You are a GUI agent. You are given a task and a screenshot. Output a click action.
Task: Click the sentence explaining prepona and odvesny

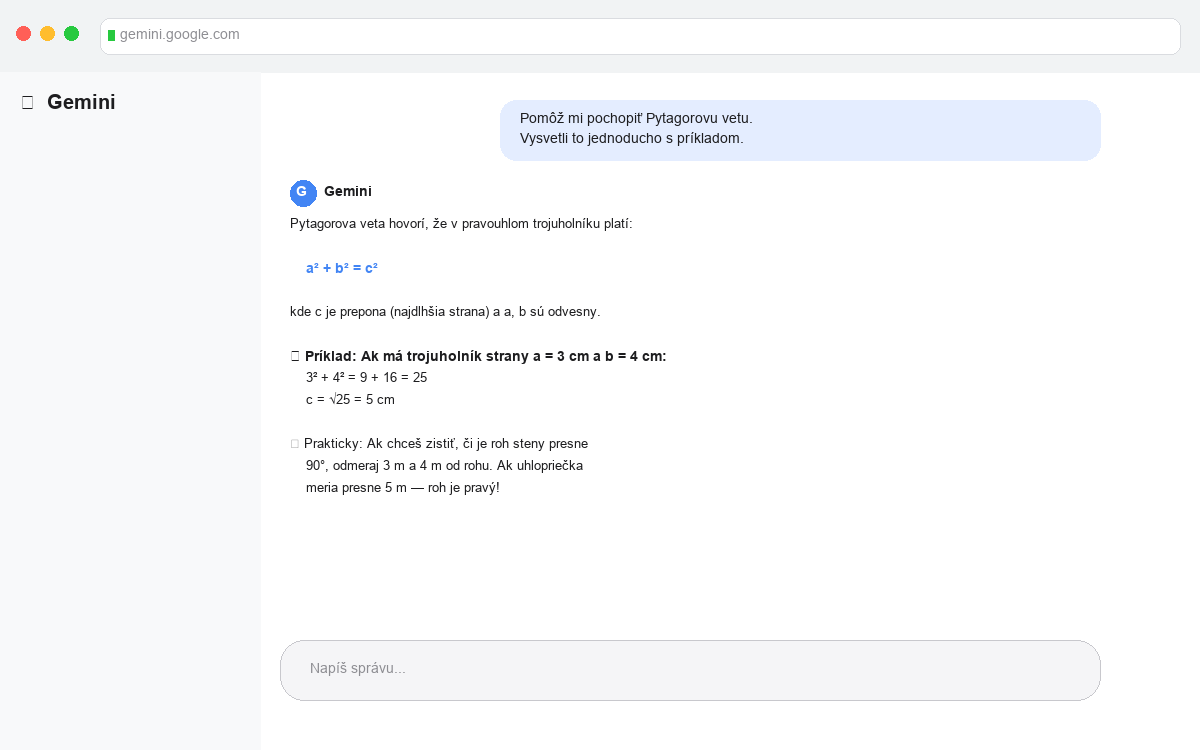pos(445,311)
